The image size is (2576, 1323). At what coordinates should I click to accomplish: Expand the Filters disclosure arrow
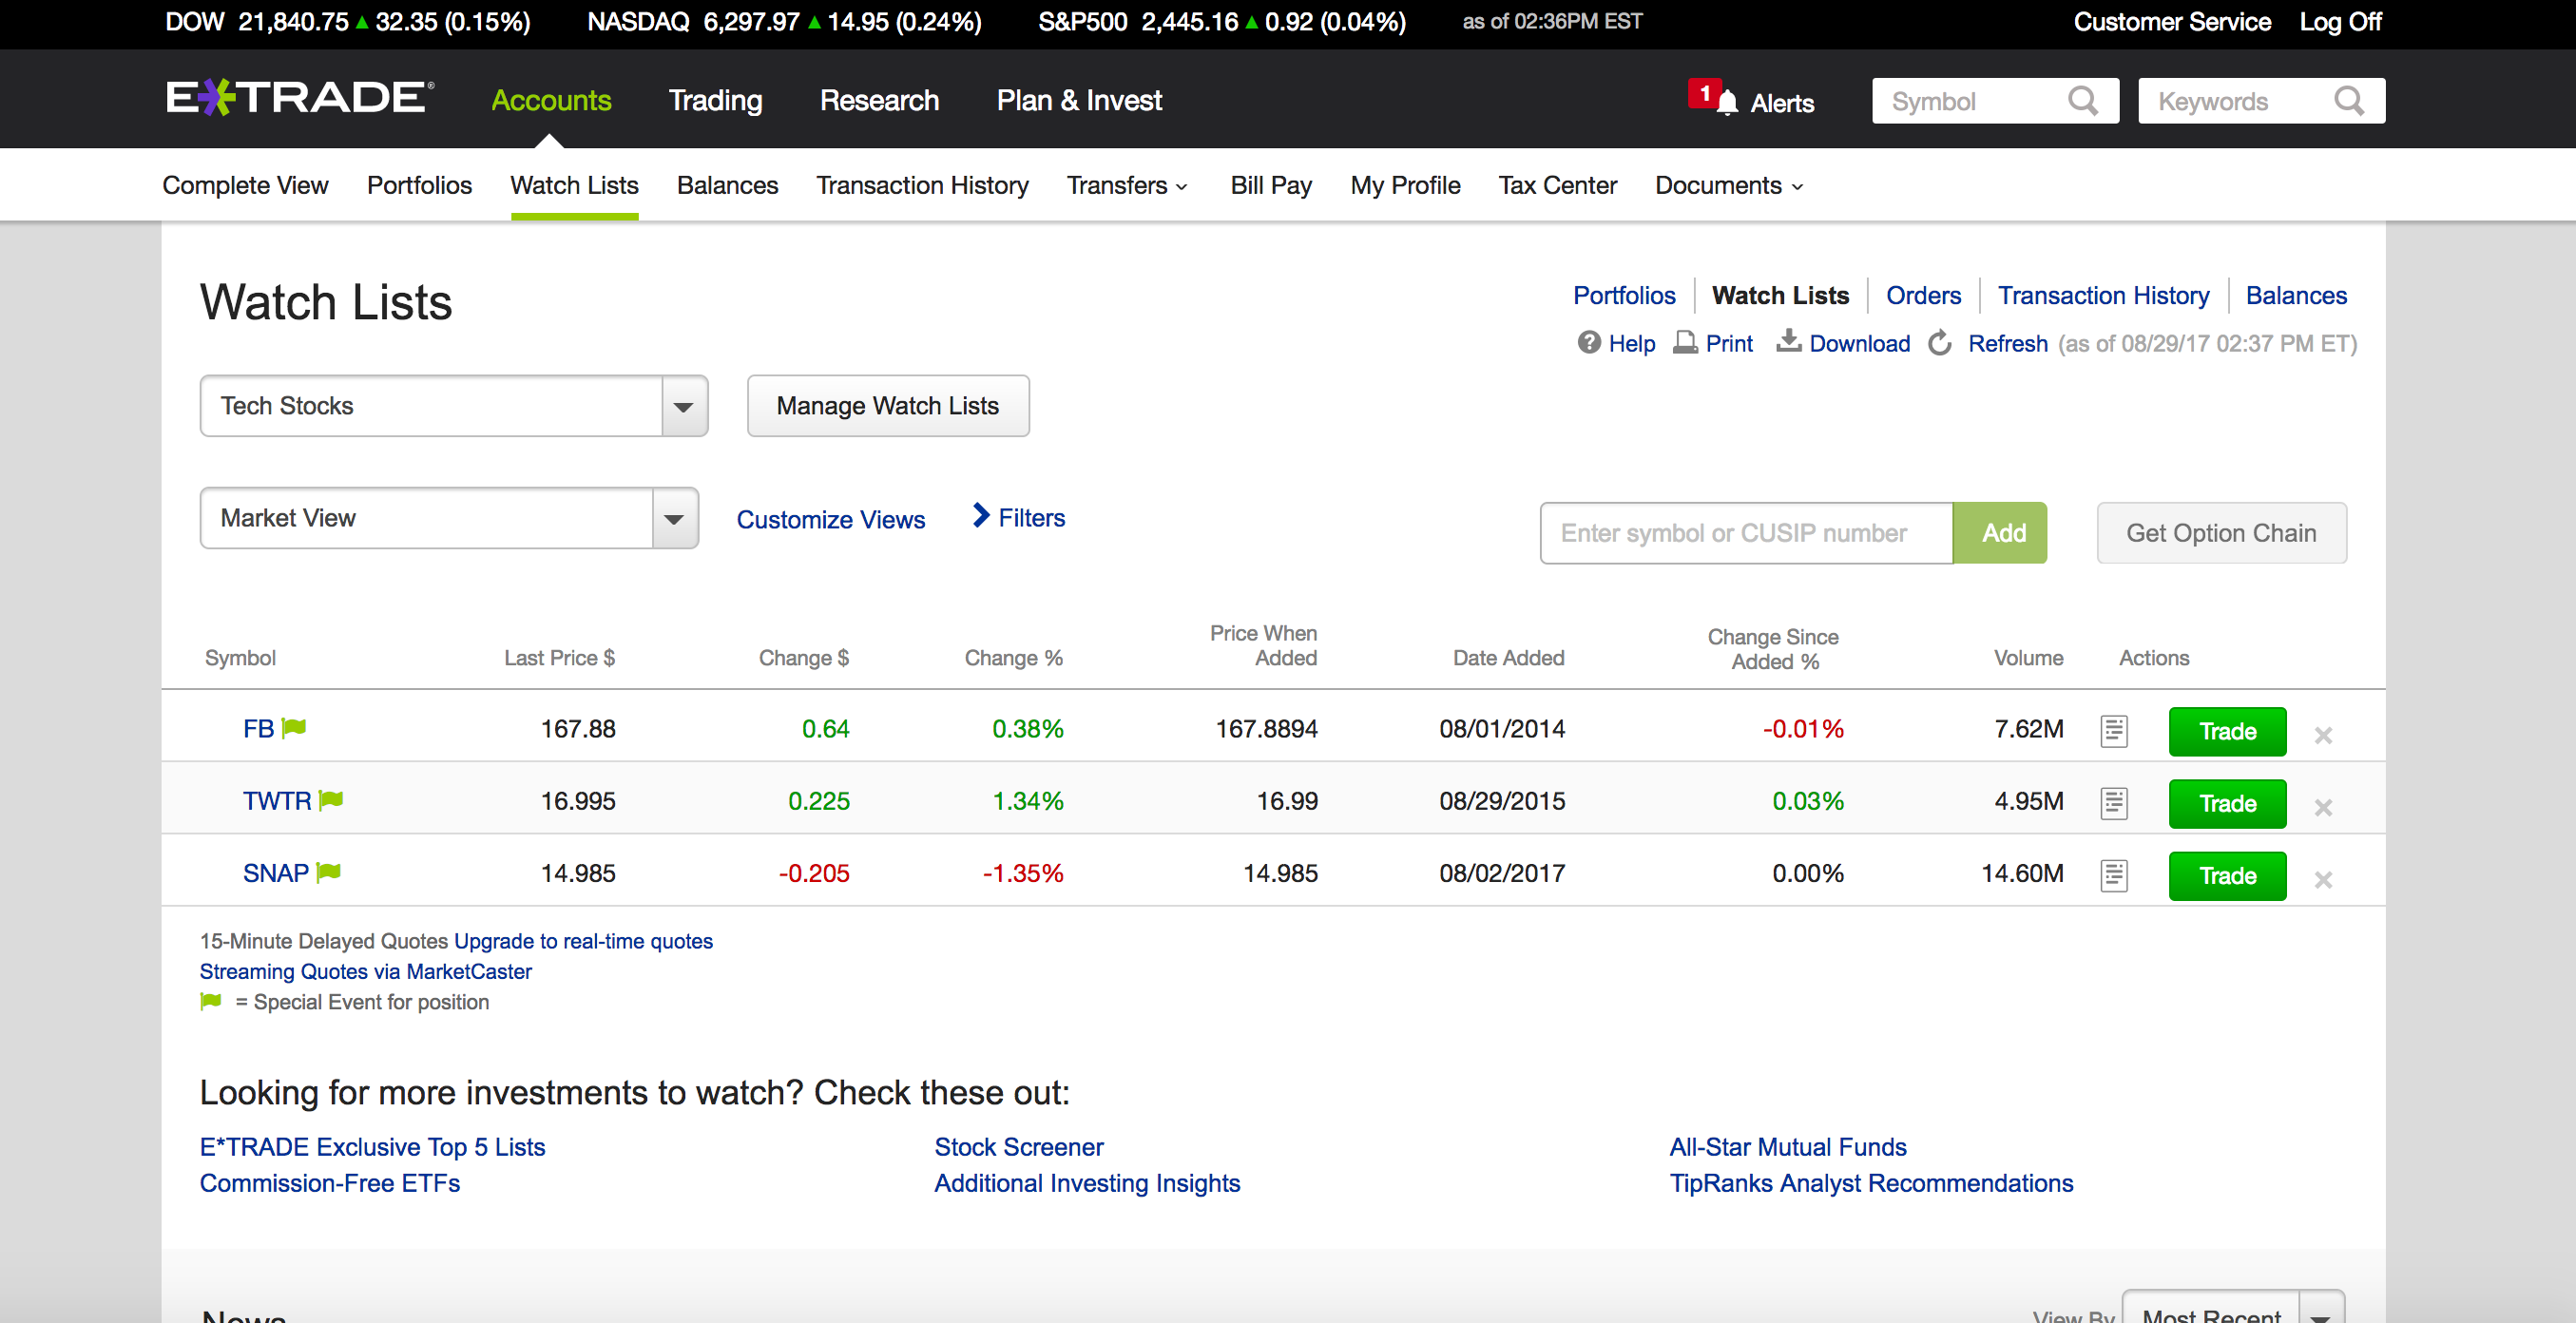(981, 516)
